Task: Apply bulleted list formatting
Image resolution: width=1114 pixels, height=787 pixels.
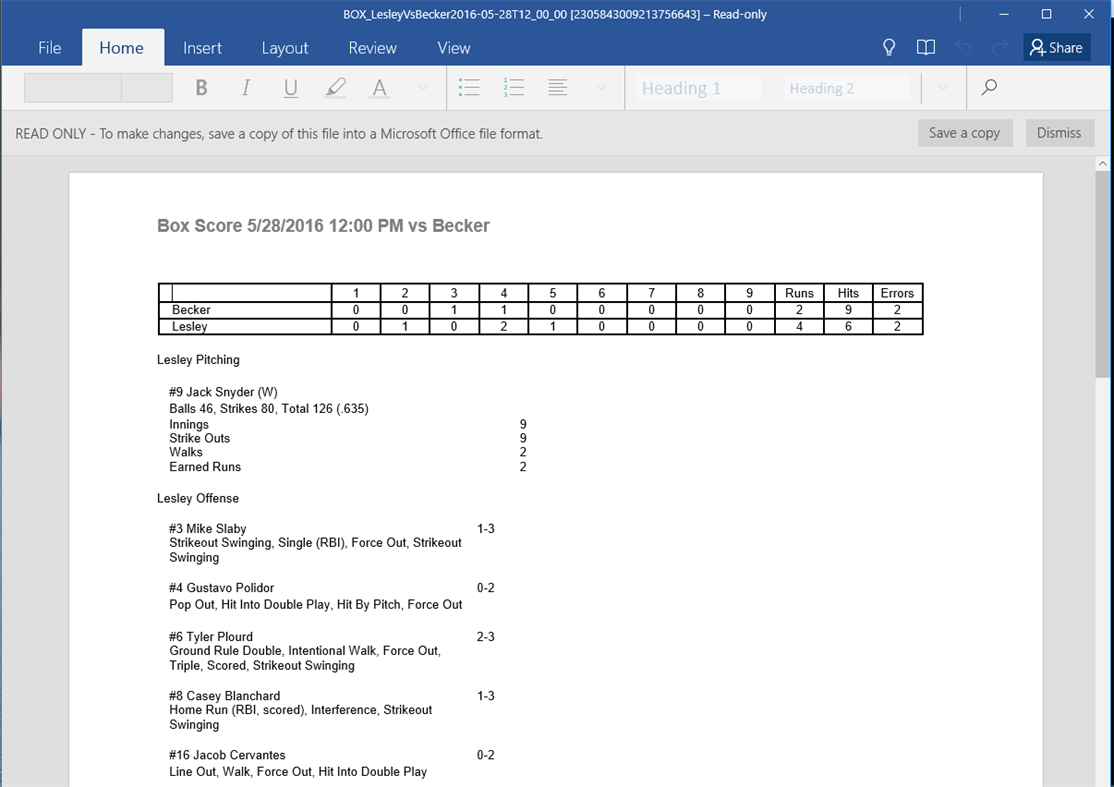Action: [469, 88]
